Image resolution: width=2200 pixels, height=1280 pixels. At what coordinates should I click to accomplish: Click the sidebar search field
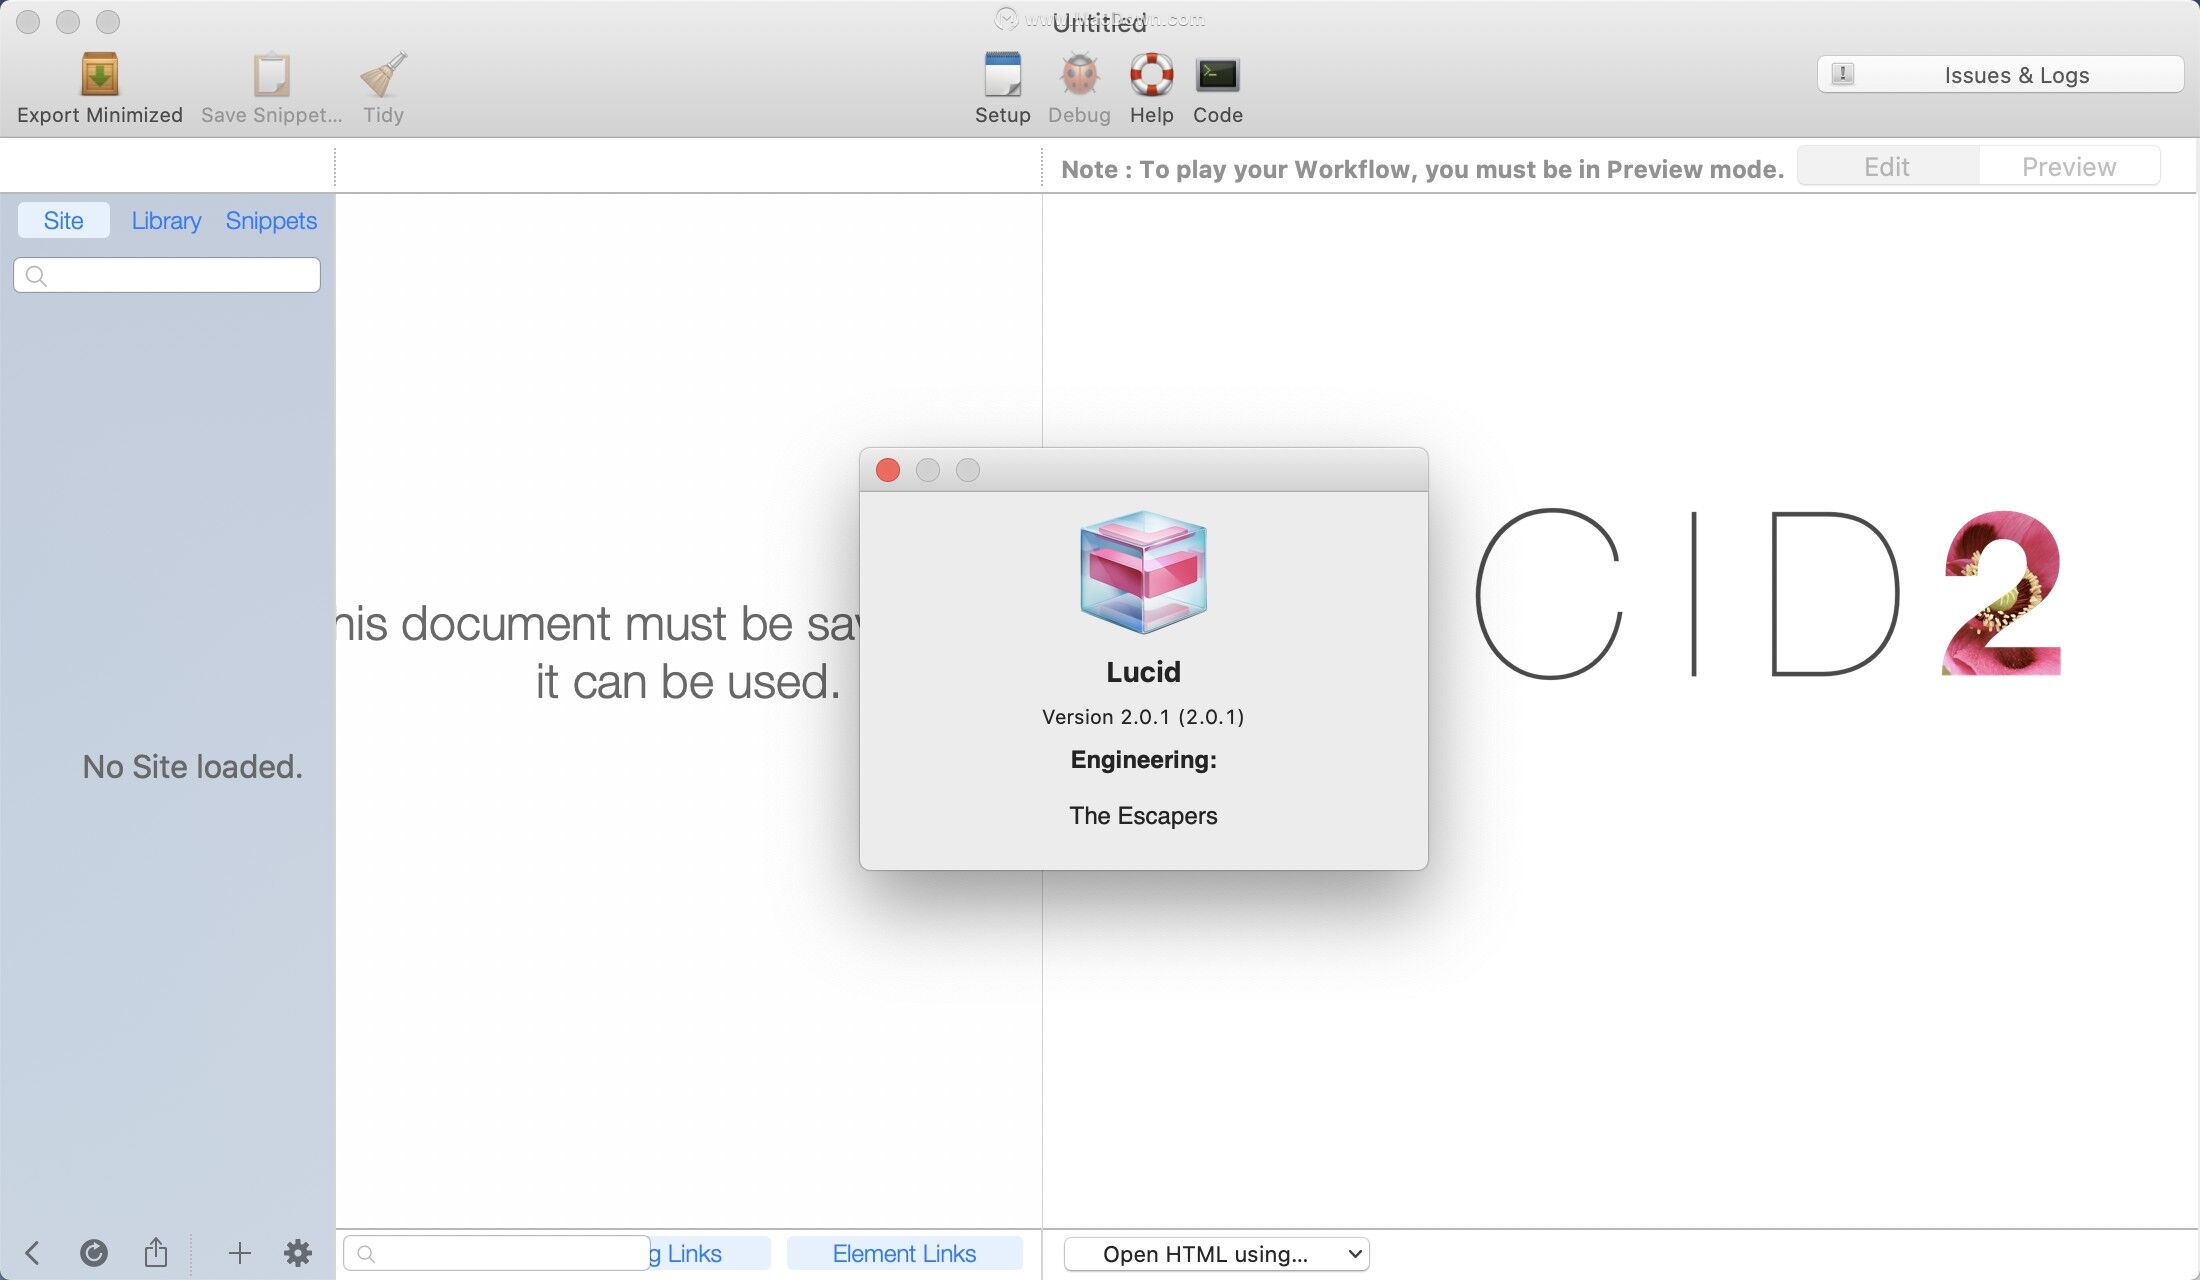(x=167, y=275)
